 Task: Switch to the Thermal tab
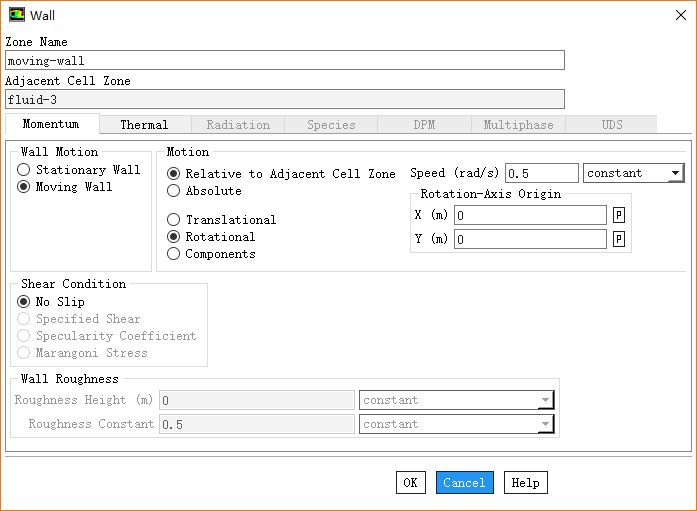[x=144, y=125]
